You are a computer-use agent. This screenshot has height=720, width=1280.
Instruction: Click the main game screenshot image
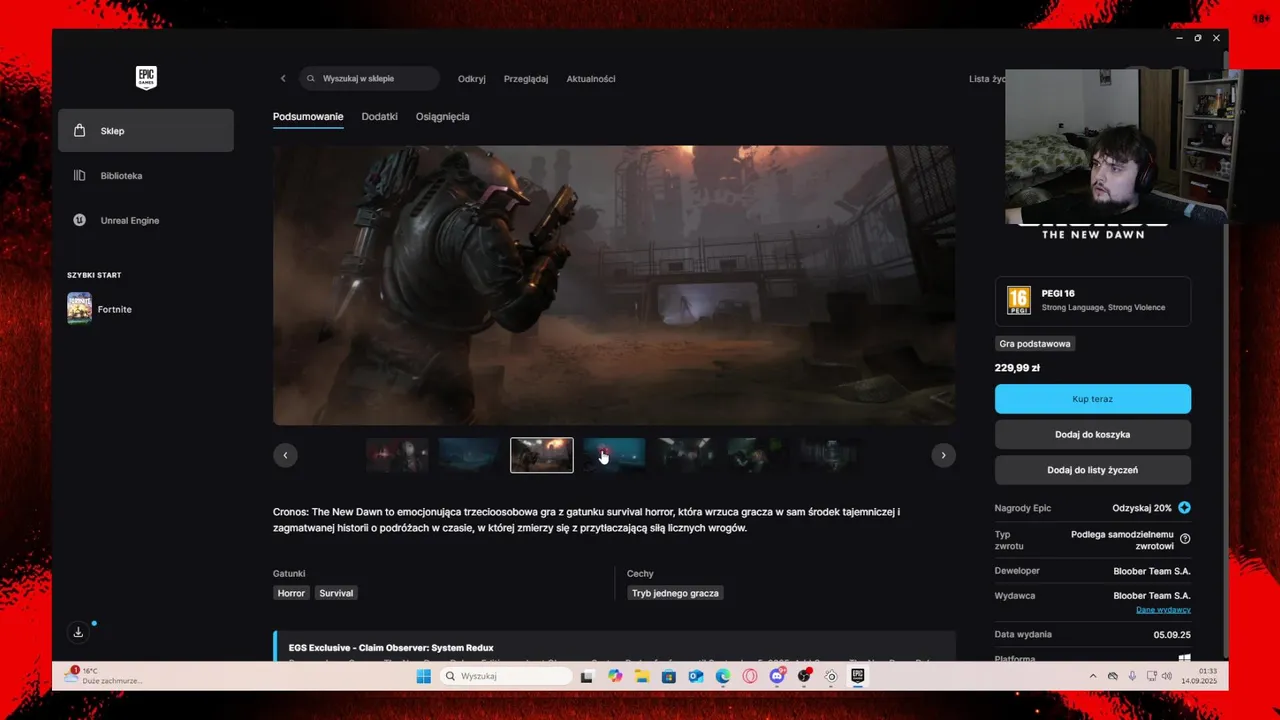click(614, 285)
